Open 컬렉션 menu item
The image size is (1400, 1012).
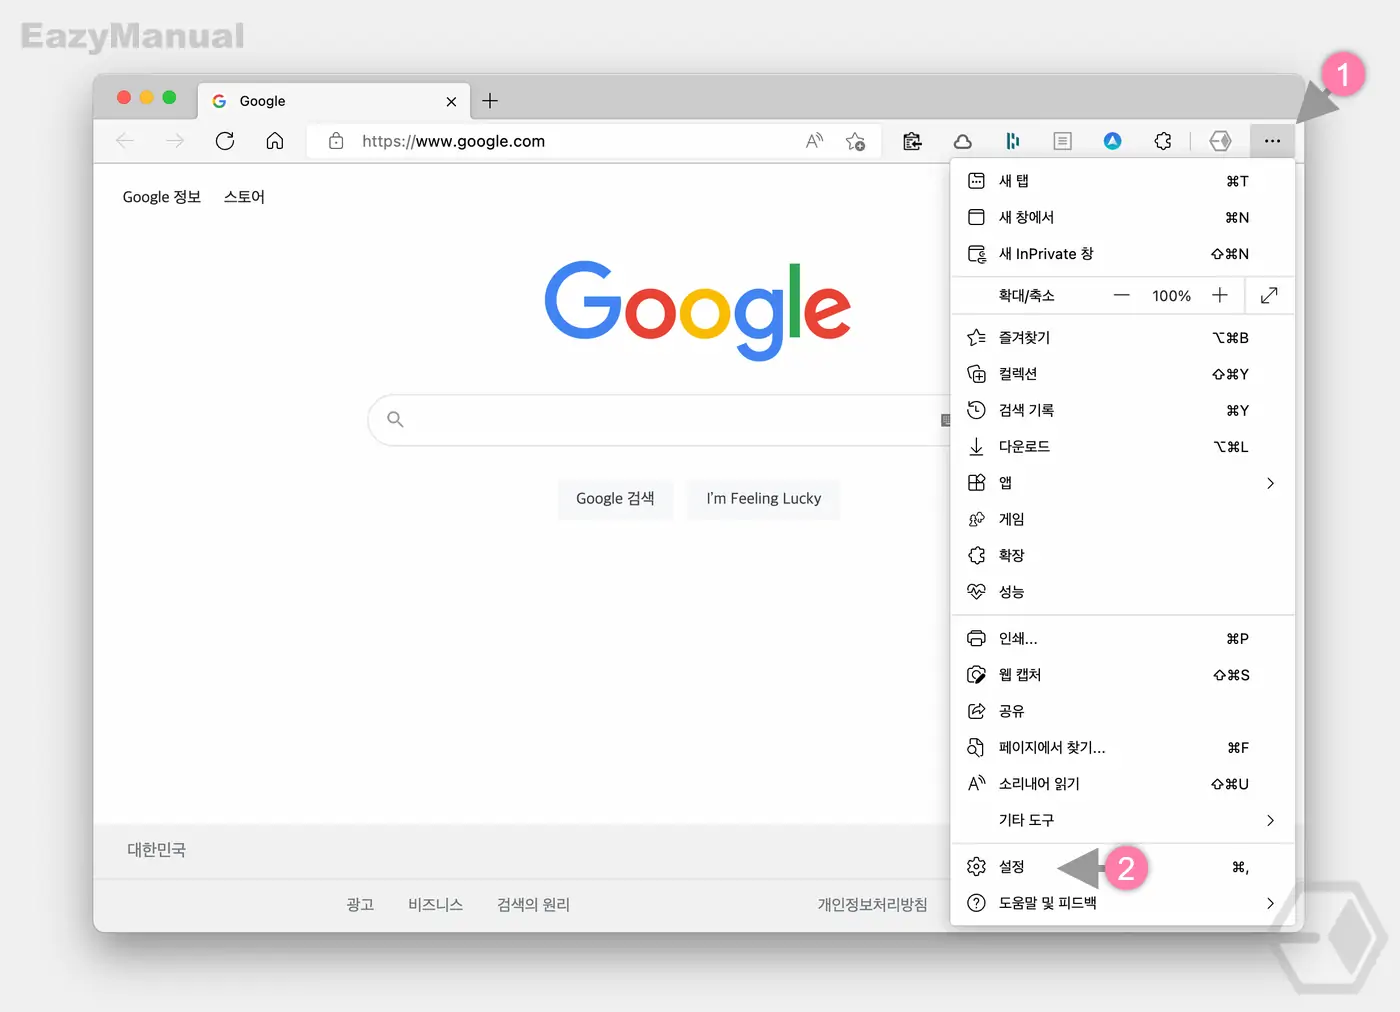pyautogui.click(x=1122, y=374)
